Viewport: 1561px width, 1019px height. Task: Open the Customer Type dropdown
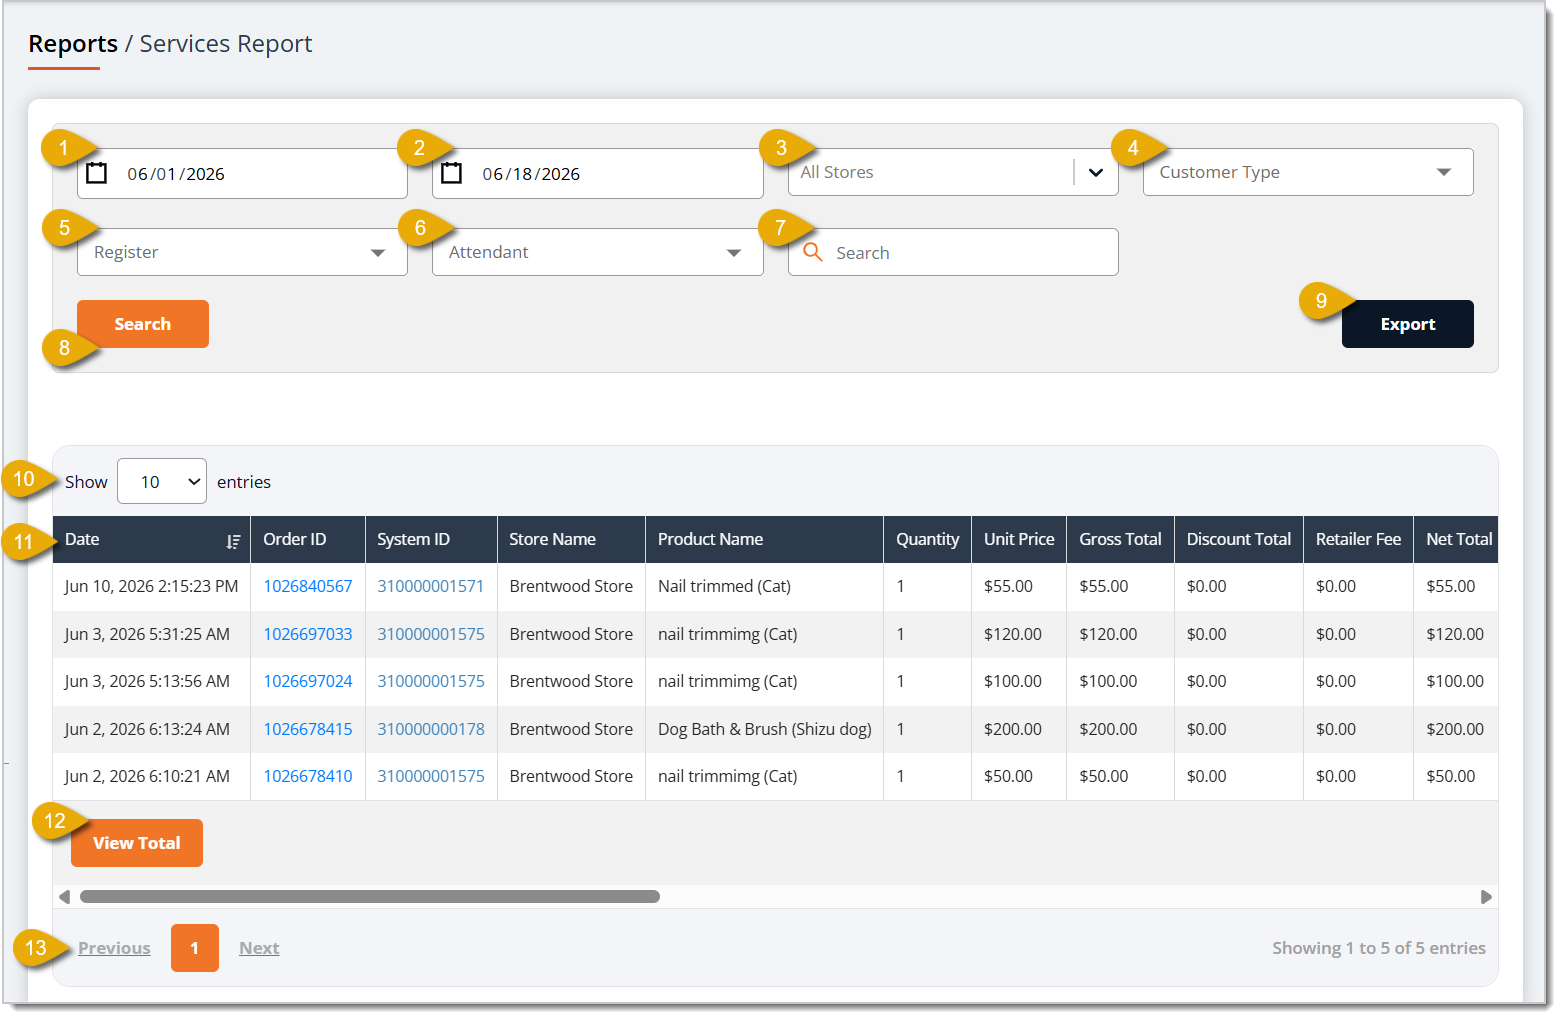[x=1308, y=172]
